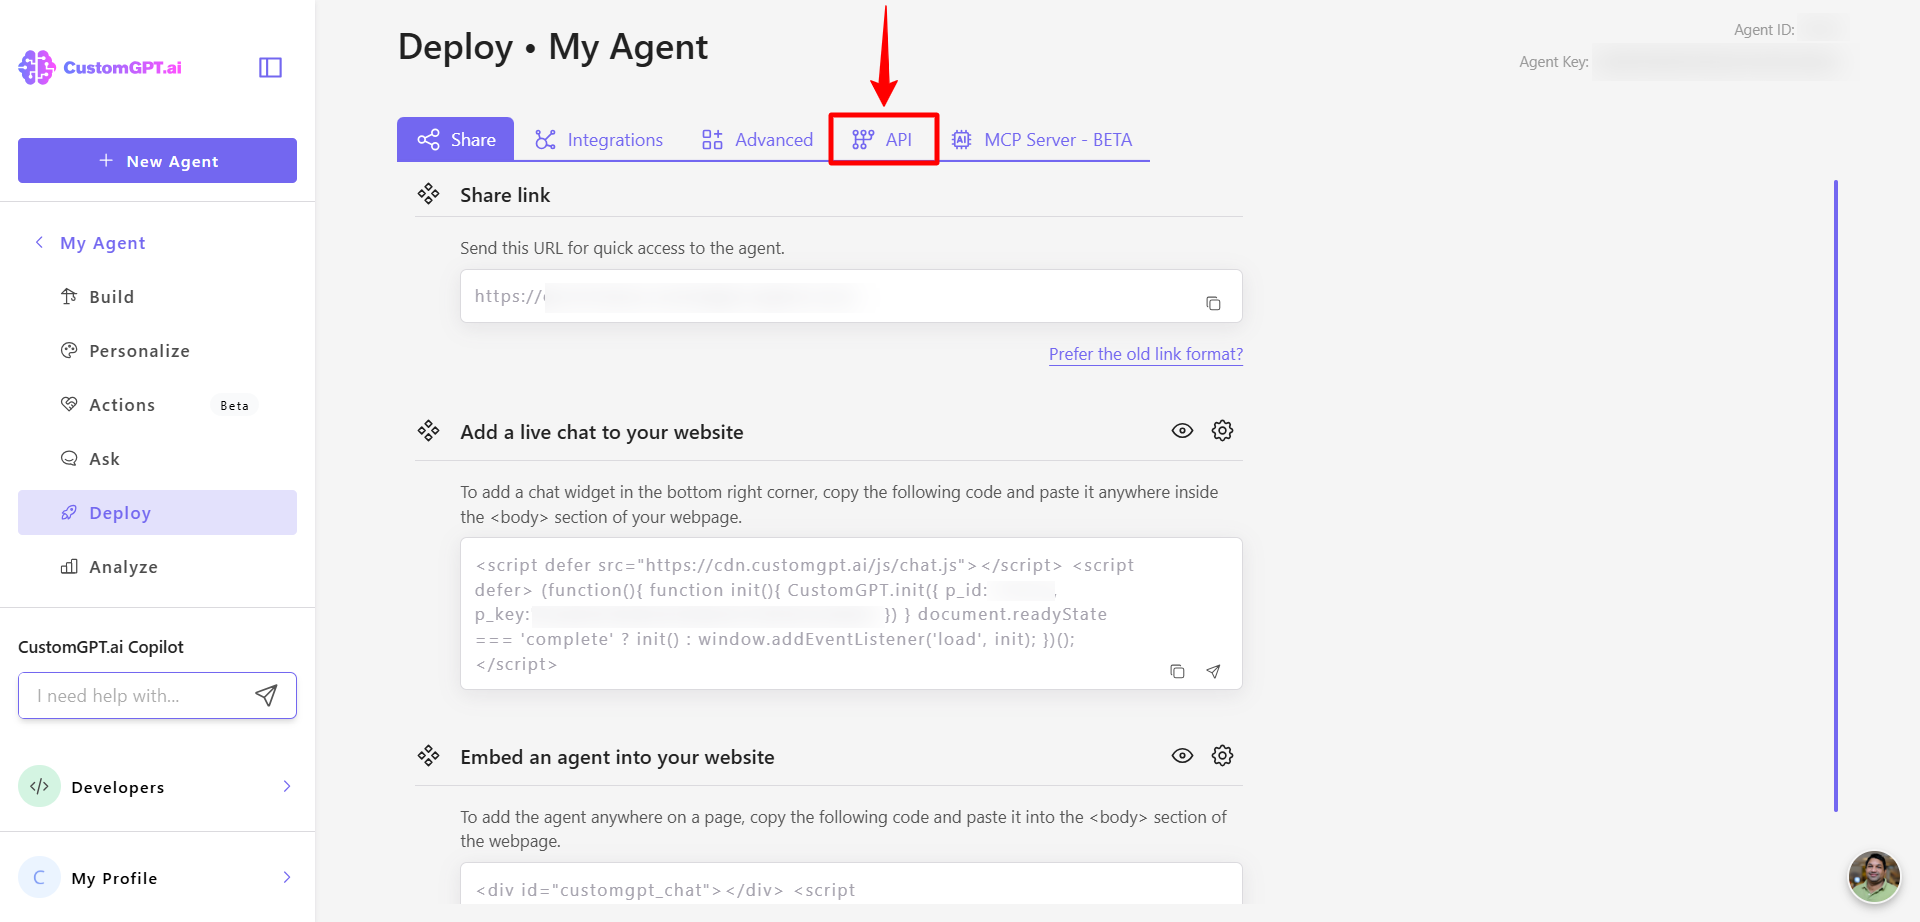1920x922 pixels.
Task: Click the embed code snippet box
Action: (851, 884)
